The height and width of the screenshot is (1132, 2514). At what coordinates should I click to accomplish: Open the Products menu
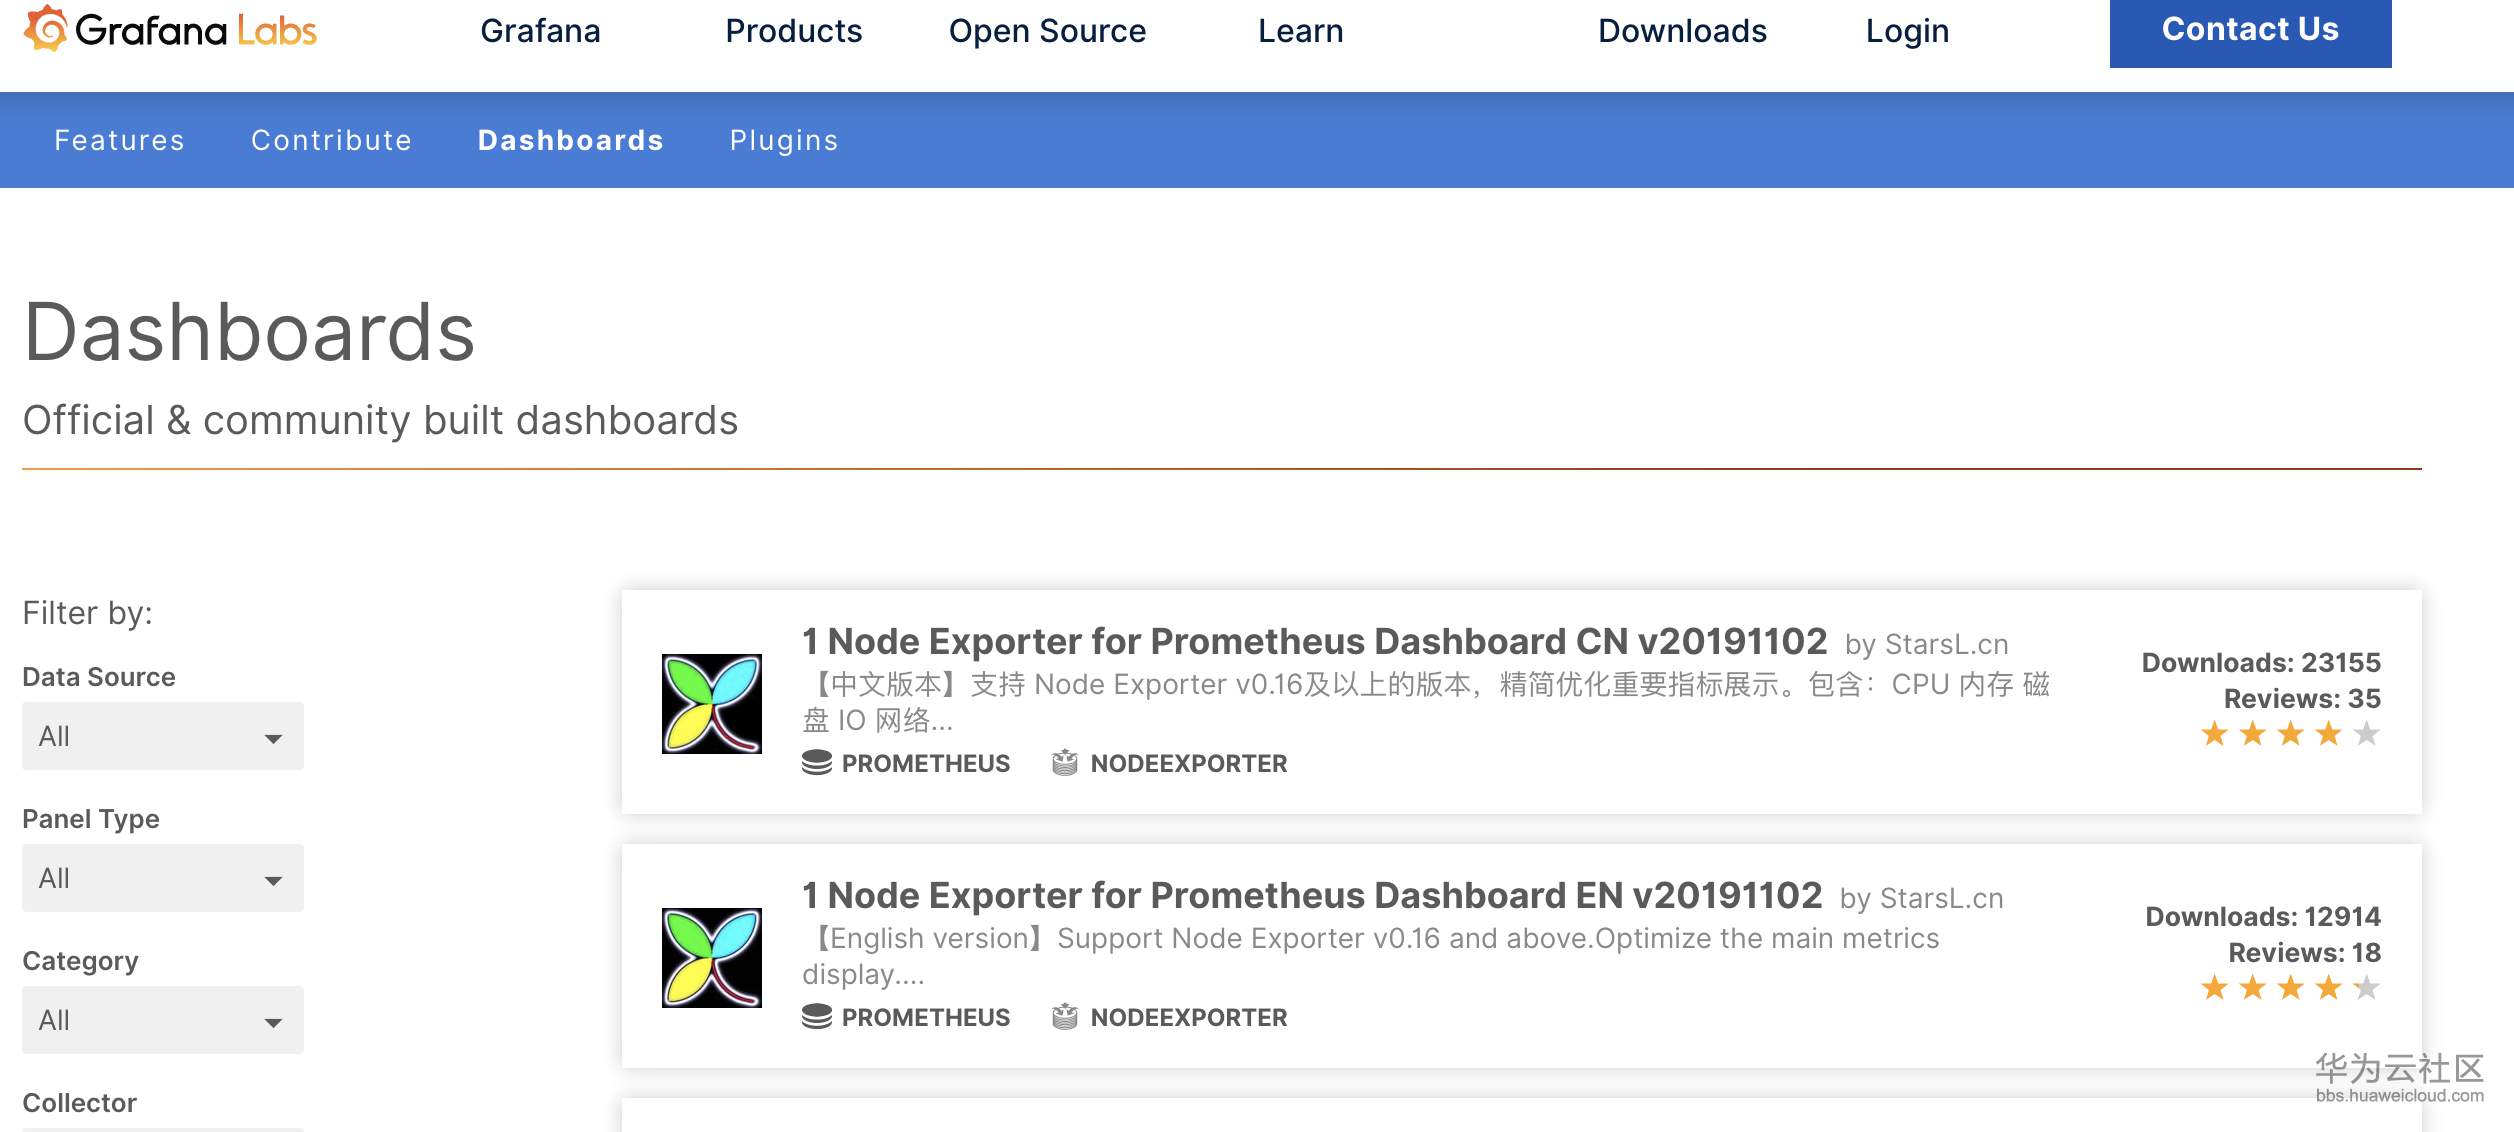coord(793,31)
